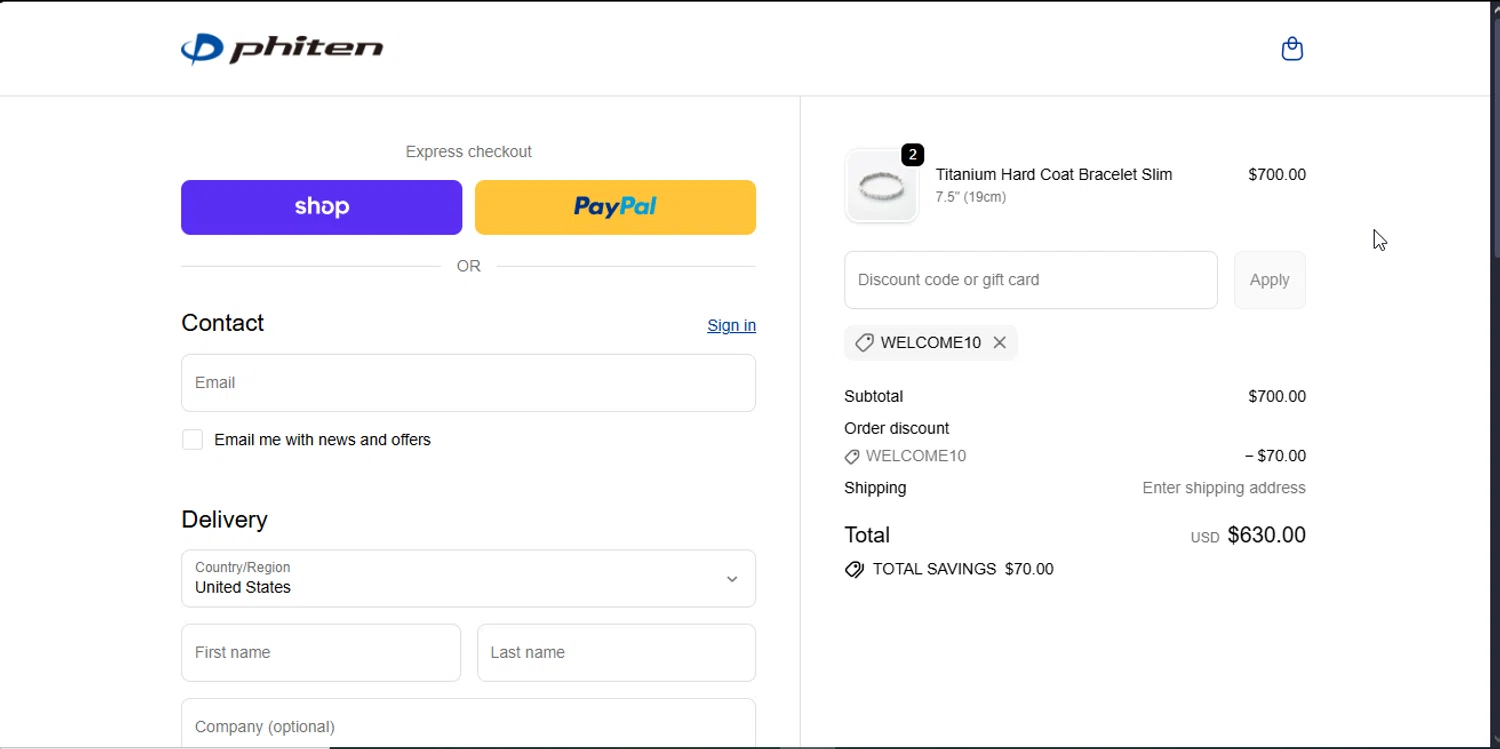Screen dimensions: 1500x749
Task: Focus the First name field
Action: coord(321,653)
